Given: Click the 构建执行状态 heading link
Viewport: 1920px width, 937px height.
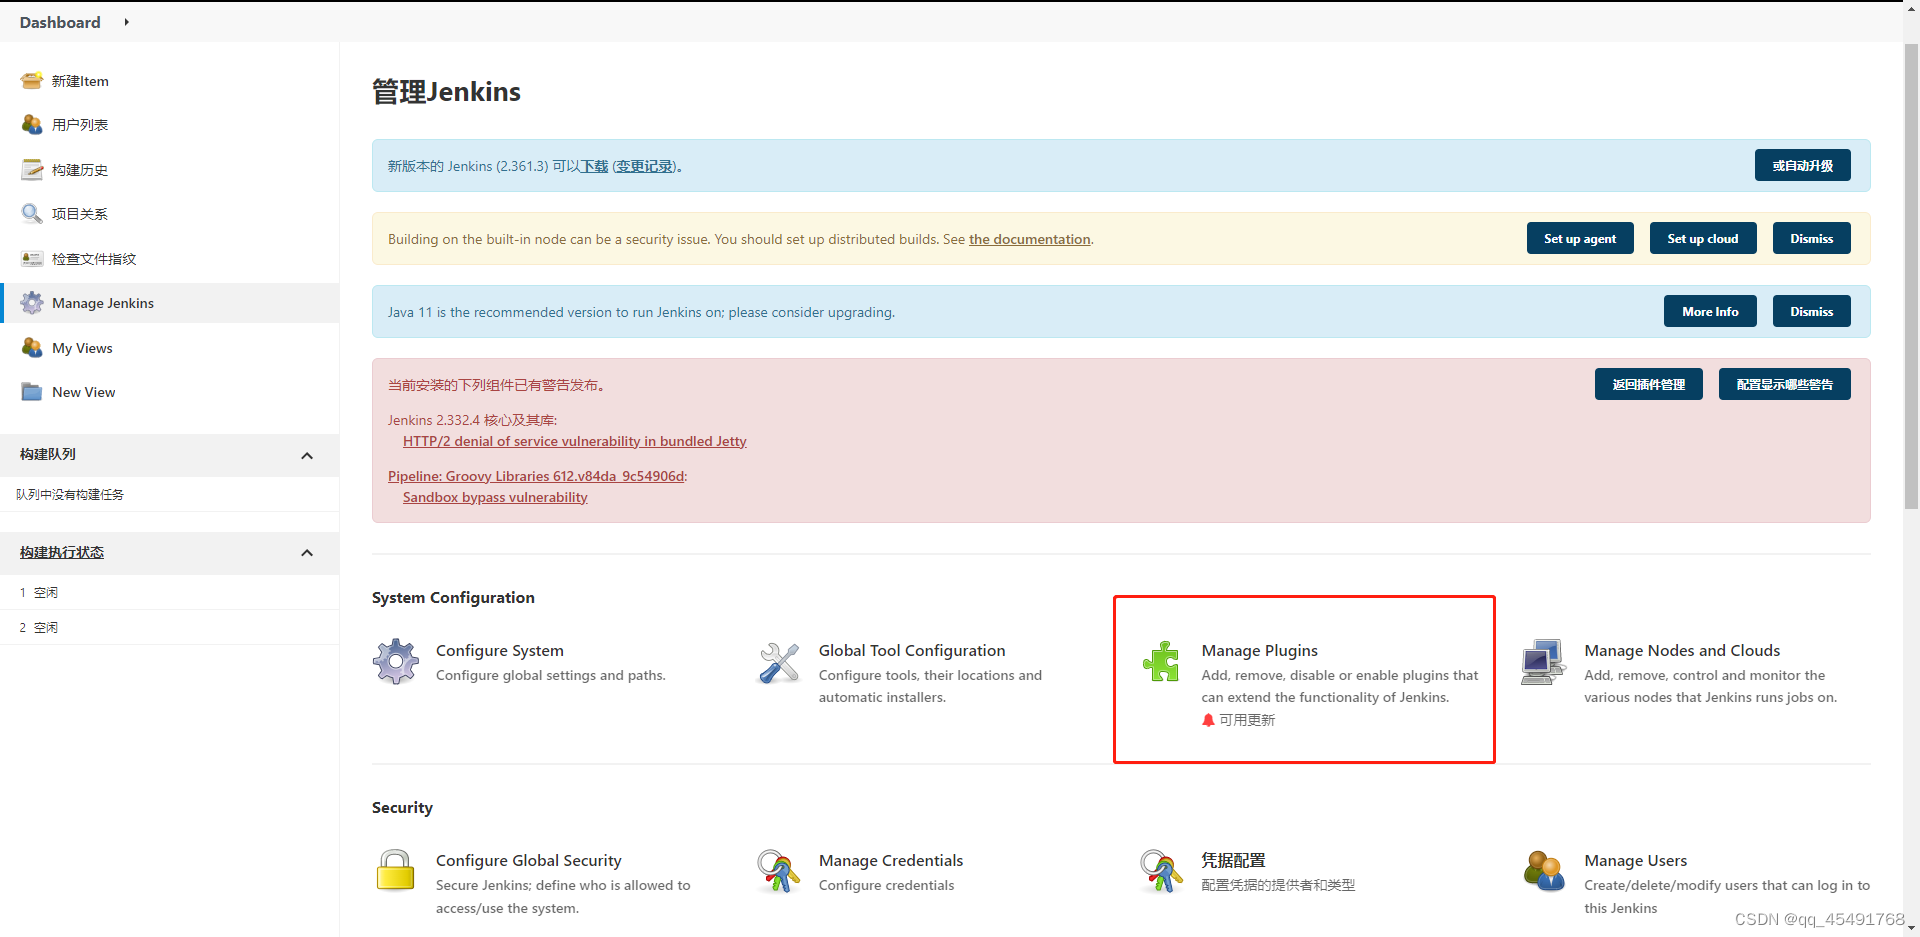Looking at the screenshot, I should click(x=62, y=553).
